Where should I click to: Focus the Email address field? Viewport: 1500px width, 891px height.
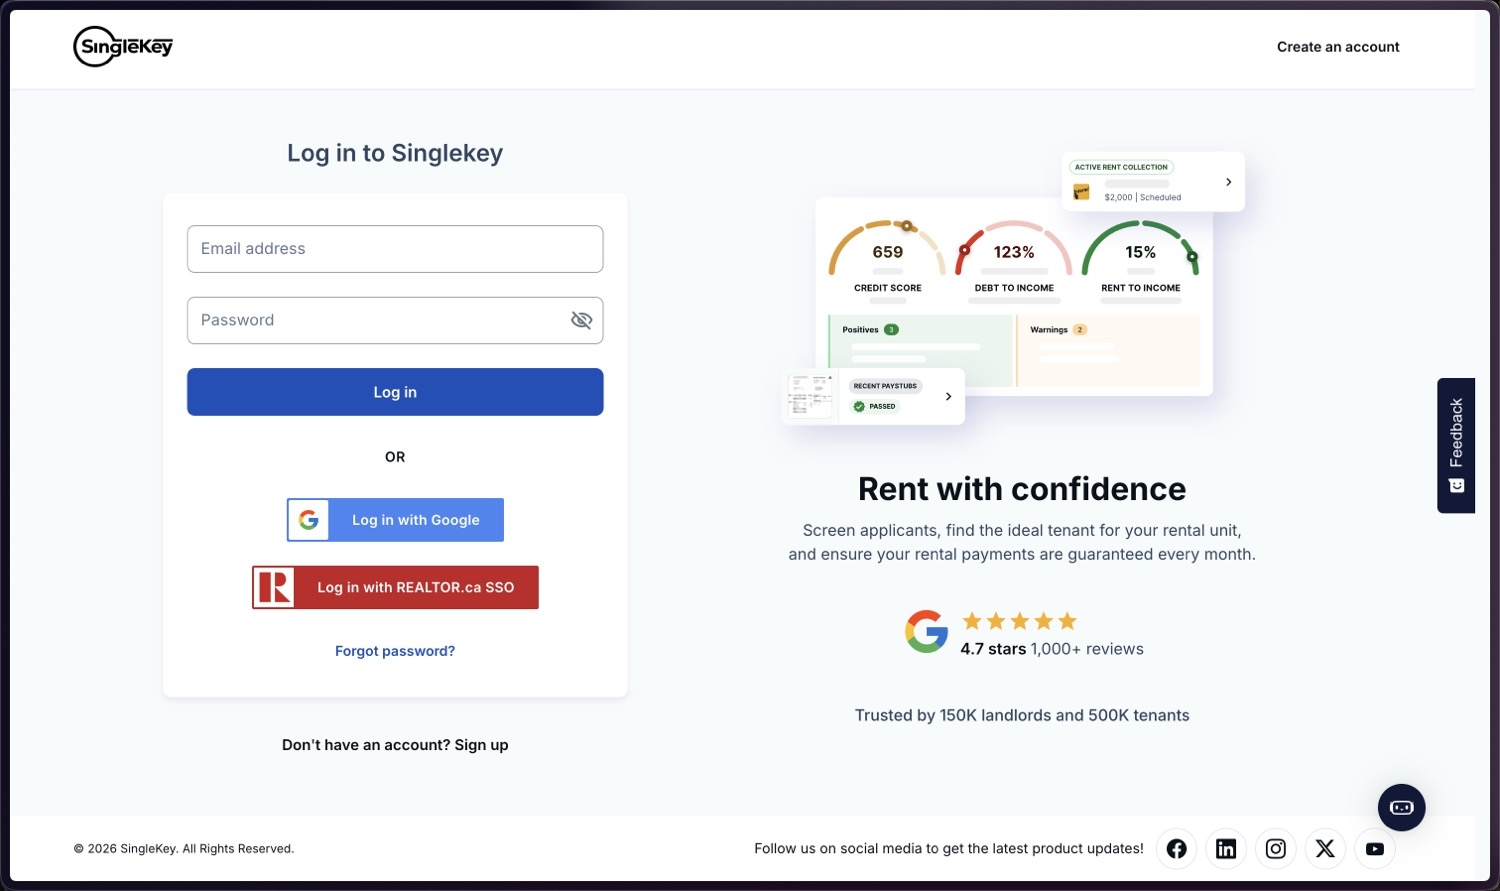click(395, 249)
